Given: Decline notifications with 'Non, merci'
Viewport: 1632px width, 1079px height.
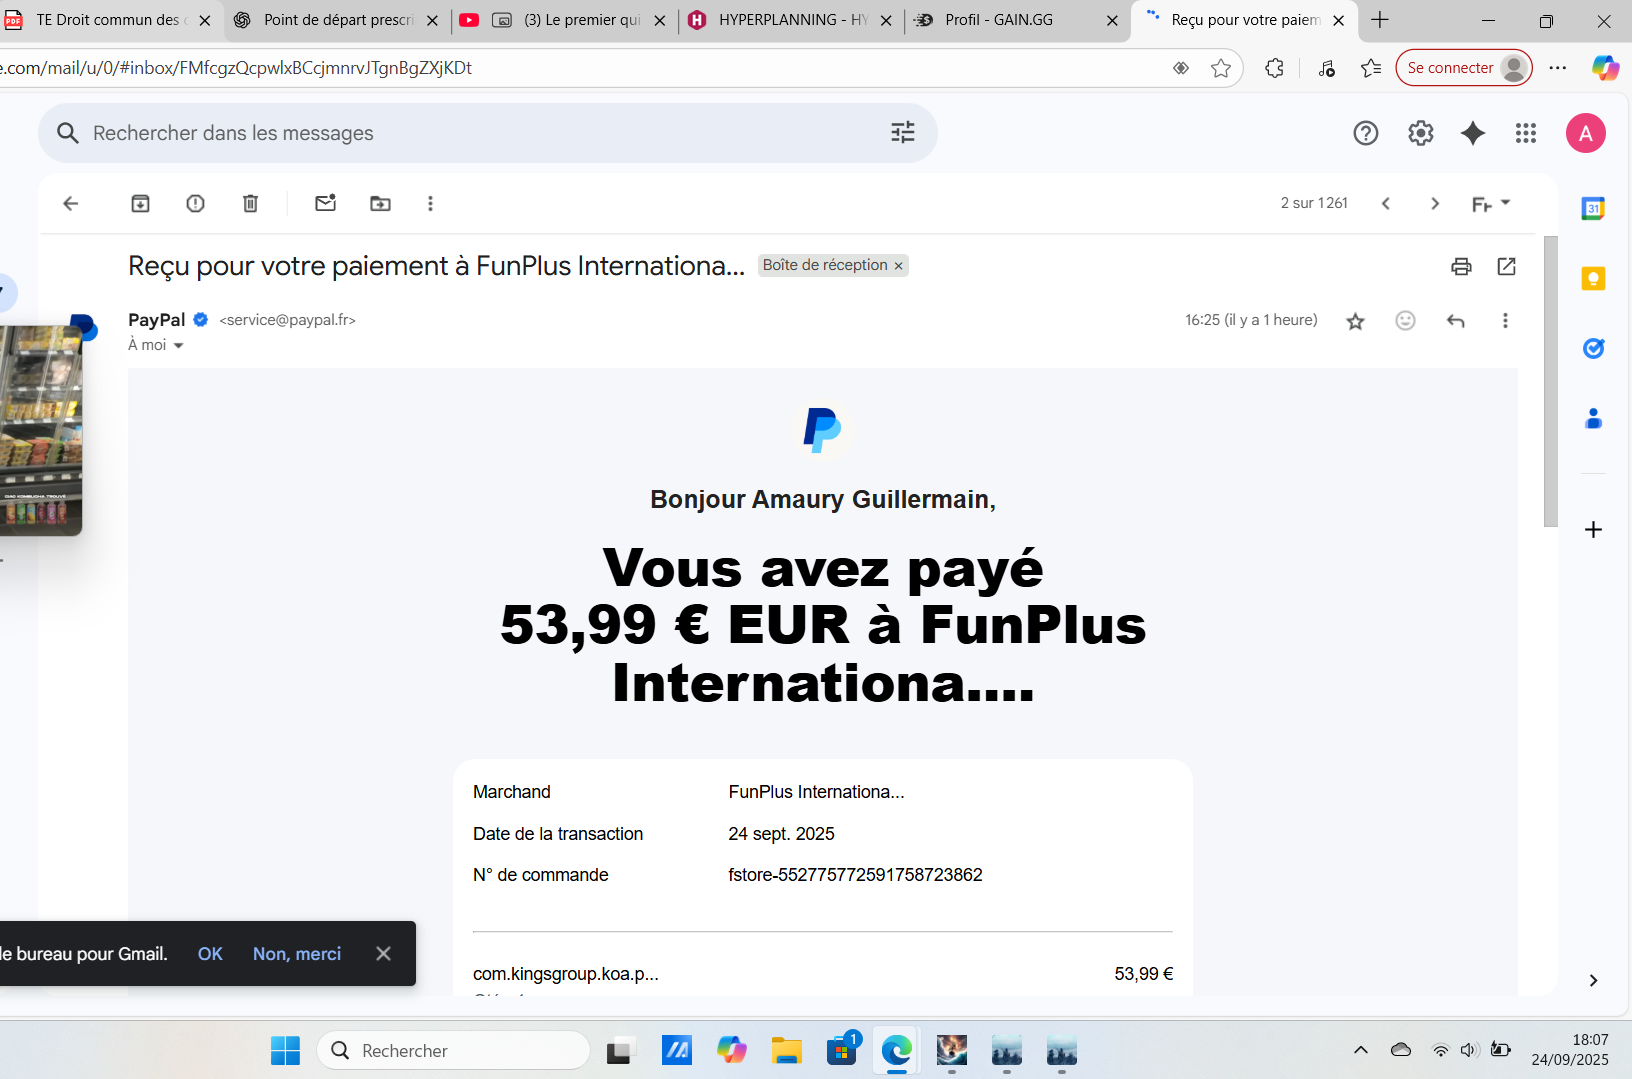Looking at the screenshot, I should tap(297, 954).
